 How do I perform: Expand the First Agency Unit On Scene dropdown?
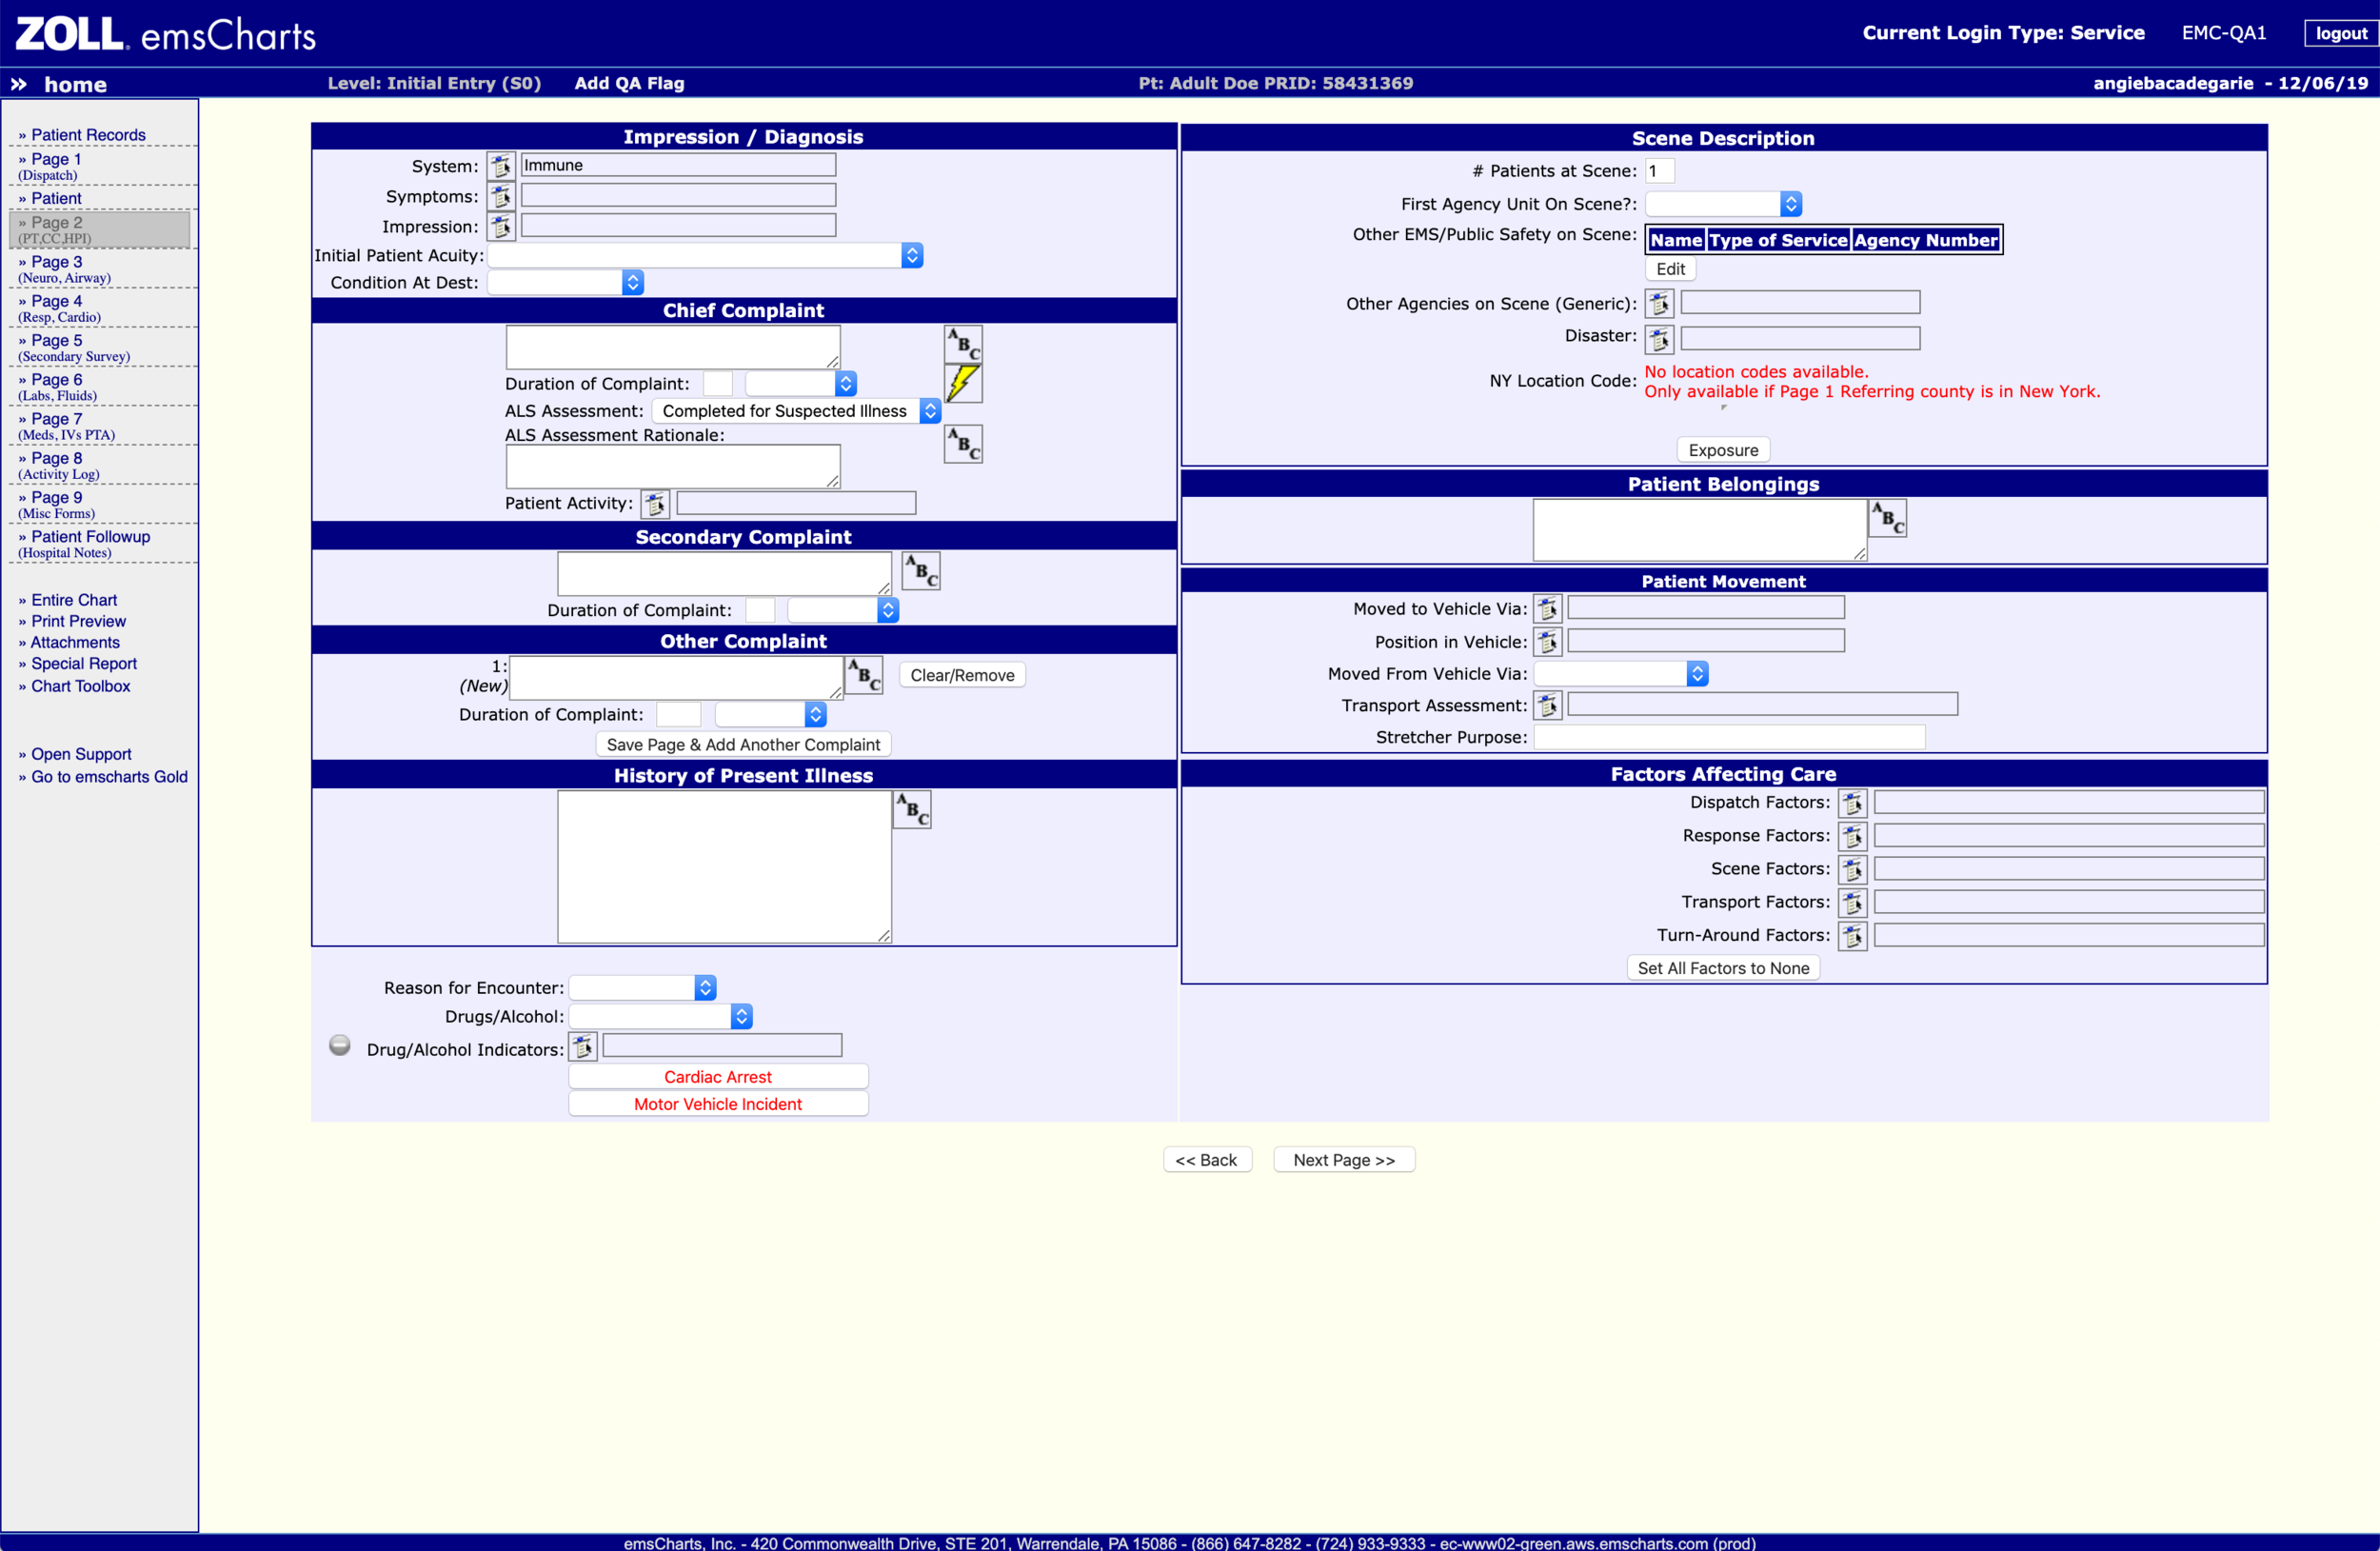point(1790,203)
